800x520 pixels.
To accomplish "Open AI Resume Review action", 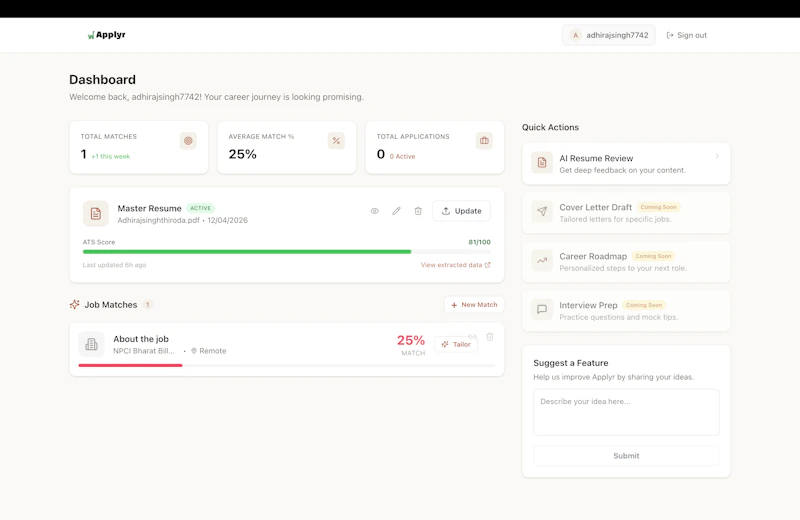I will tap(626, 163).
